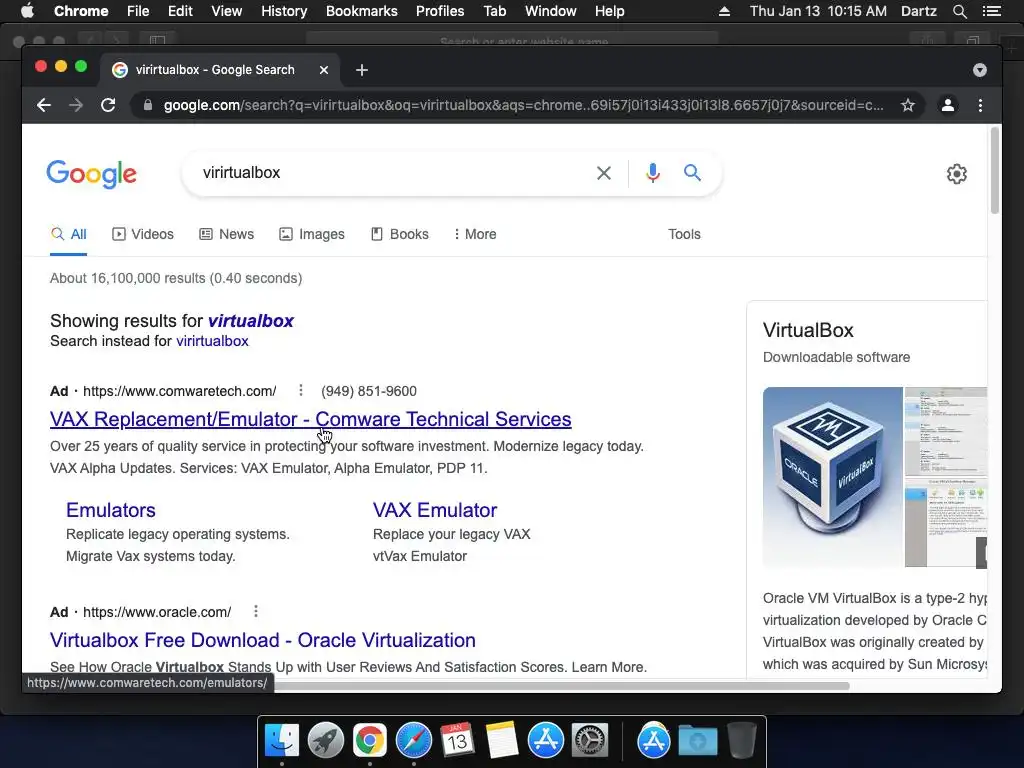The width and height of the screenshot is (1024, 768).
Task: Go back with the browser back arrow
Action: (x=44, y=105)
